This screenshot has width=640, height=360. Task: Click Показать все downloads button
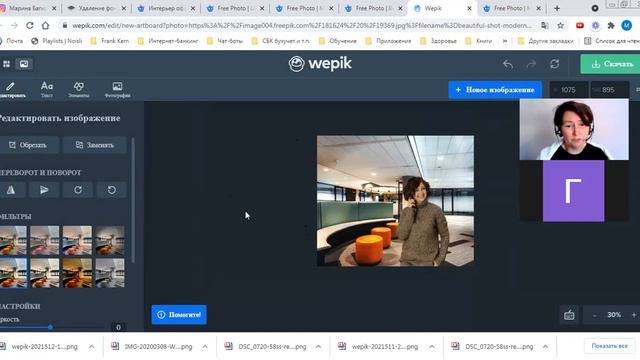click(x=609, y=346)
